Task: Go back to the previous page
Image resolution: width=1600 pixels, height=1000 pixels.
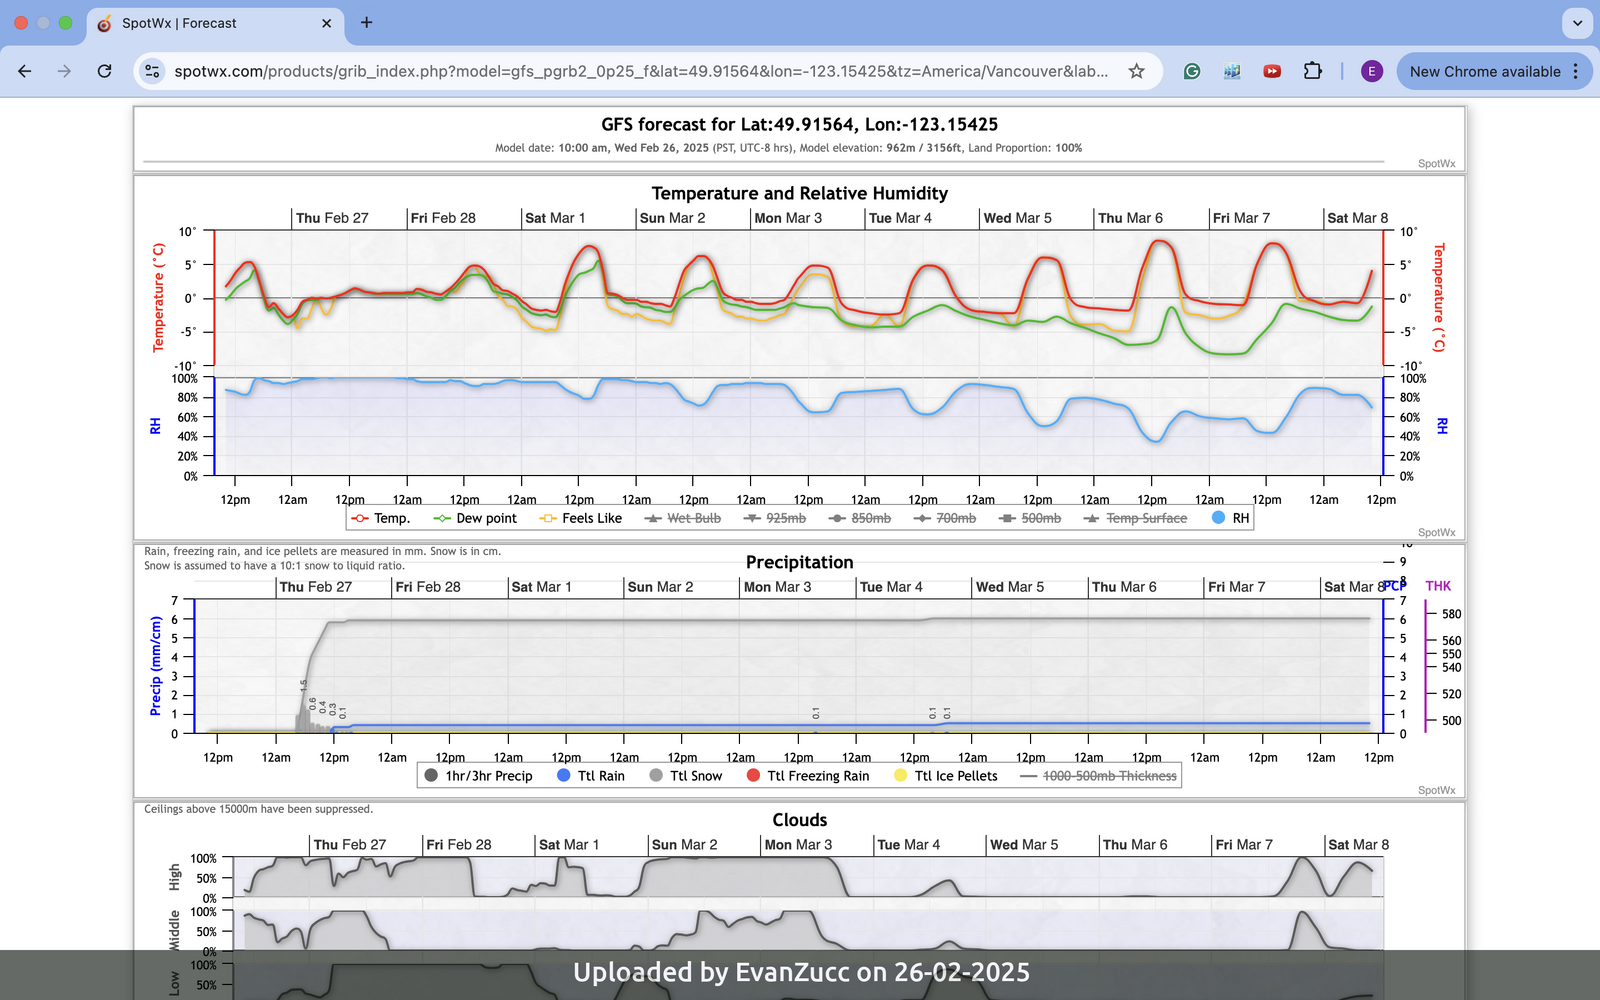Action: 25,71
